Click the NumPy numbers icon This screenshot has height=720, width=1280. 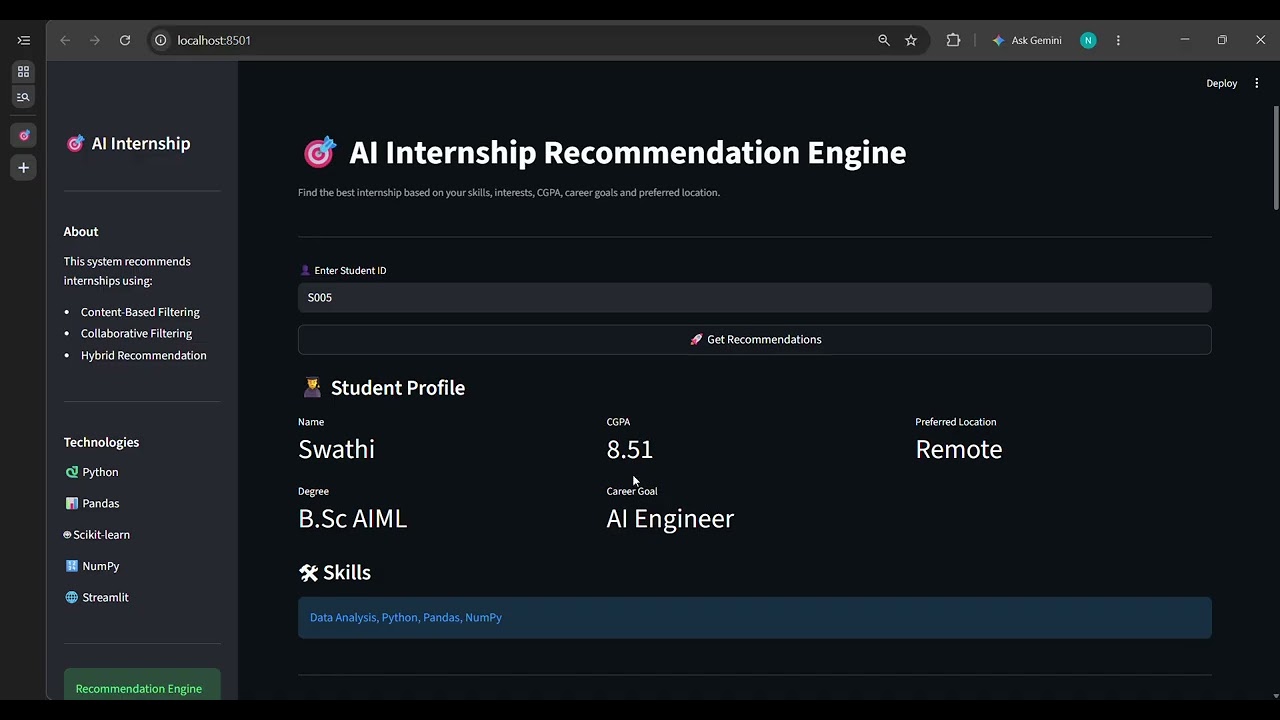(x=71, y=566)
